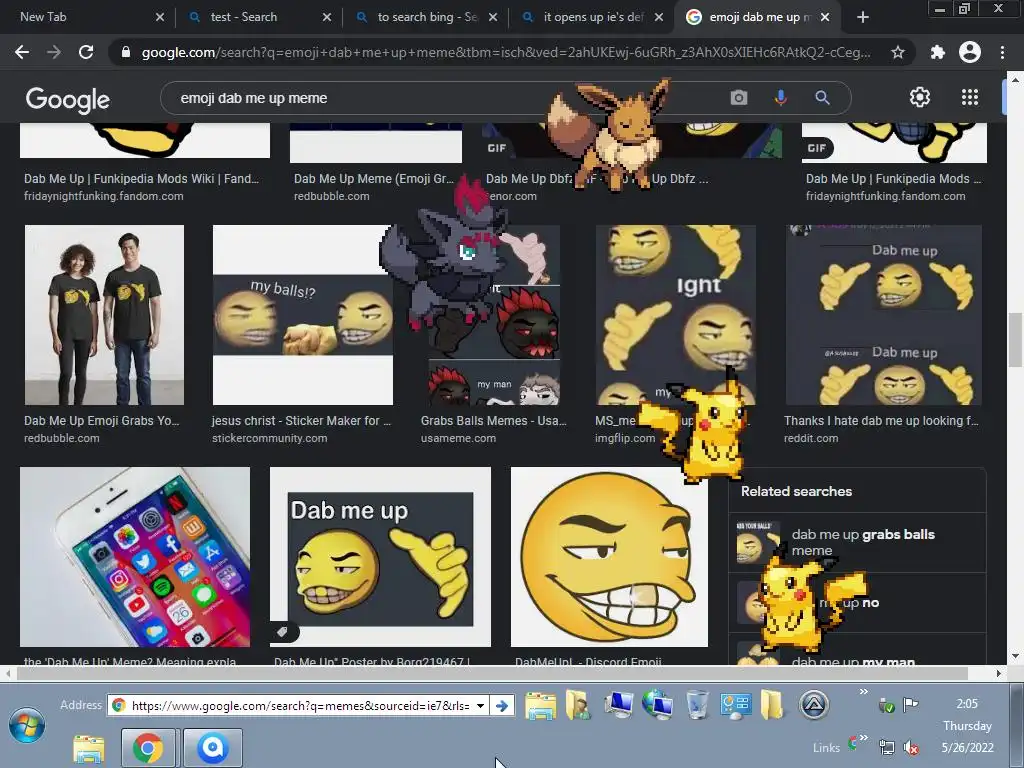The height and width of the screenshot is (768, 1024).
Task: Expand the Links toolbar chevron
Action: pos(863,738)
